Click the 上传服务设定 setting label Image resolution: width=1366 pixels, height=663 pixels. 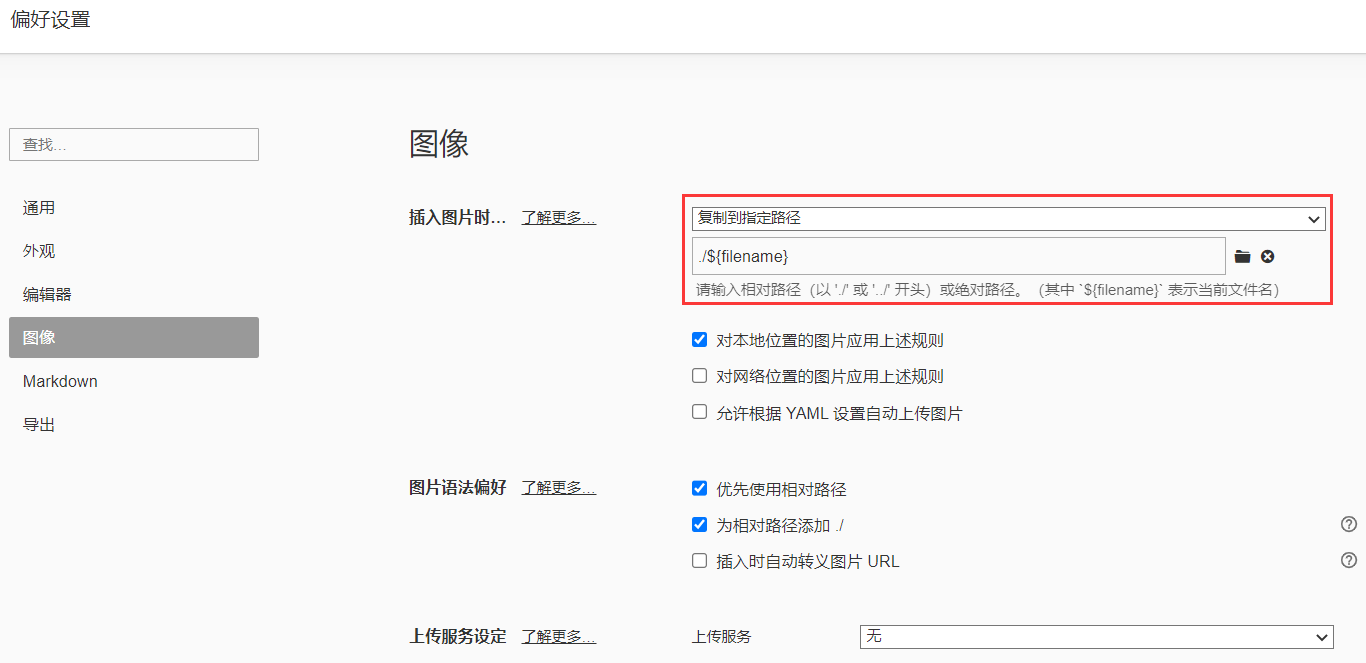(458, 636)
